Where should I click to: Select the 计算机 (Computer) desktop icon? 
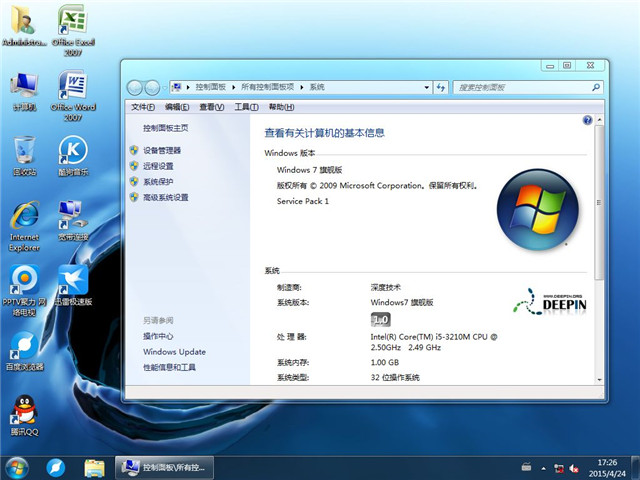(24, 91)
